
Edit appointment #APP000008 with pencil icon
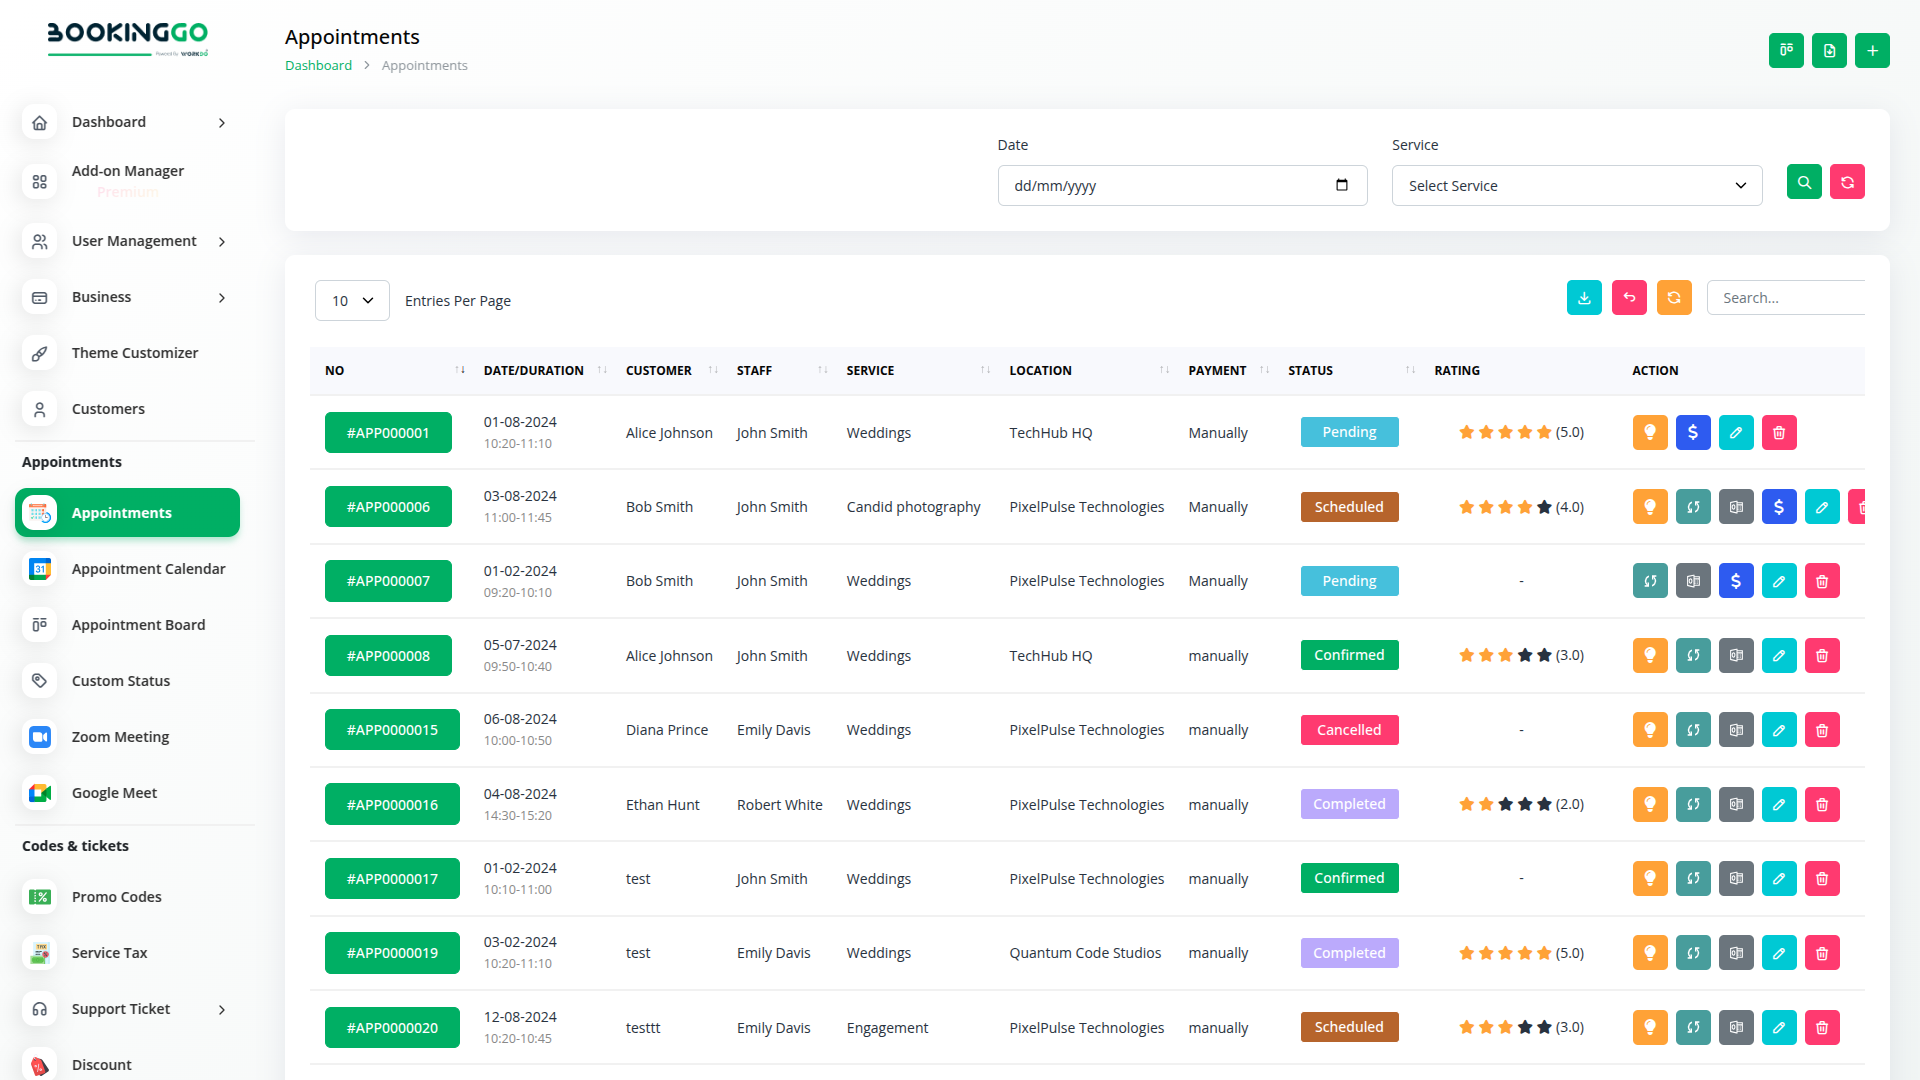[x=1779, y=656]
